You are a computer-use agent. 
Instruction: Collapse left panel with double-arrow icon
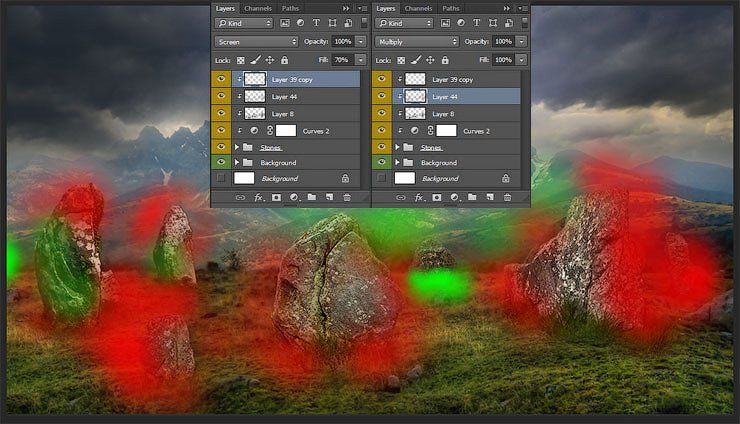pos(346,8)
